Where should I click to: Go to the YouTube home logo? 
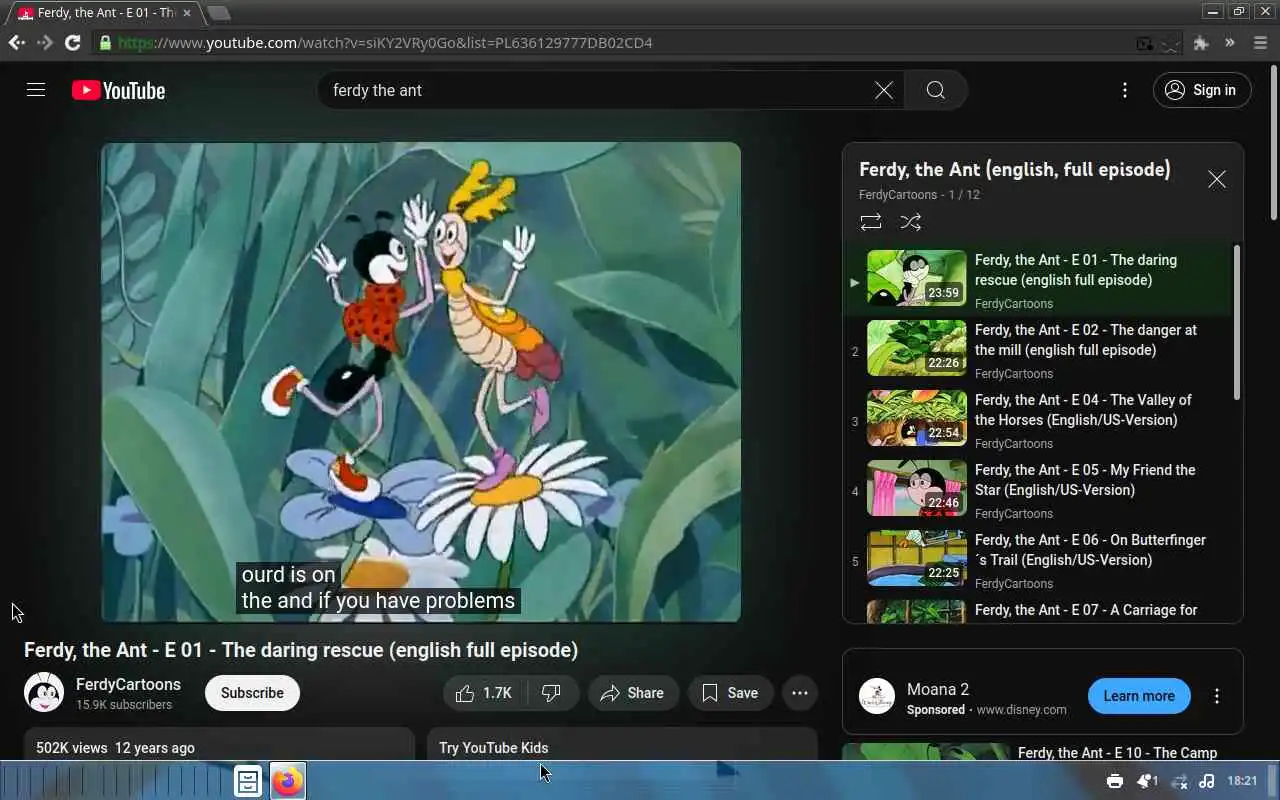pyautogui.click(x=118, y=90)
